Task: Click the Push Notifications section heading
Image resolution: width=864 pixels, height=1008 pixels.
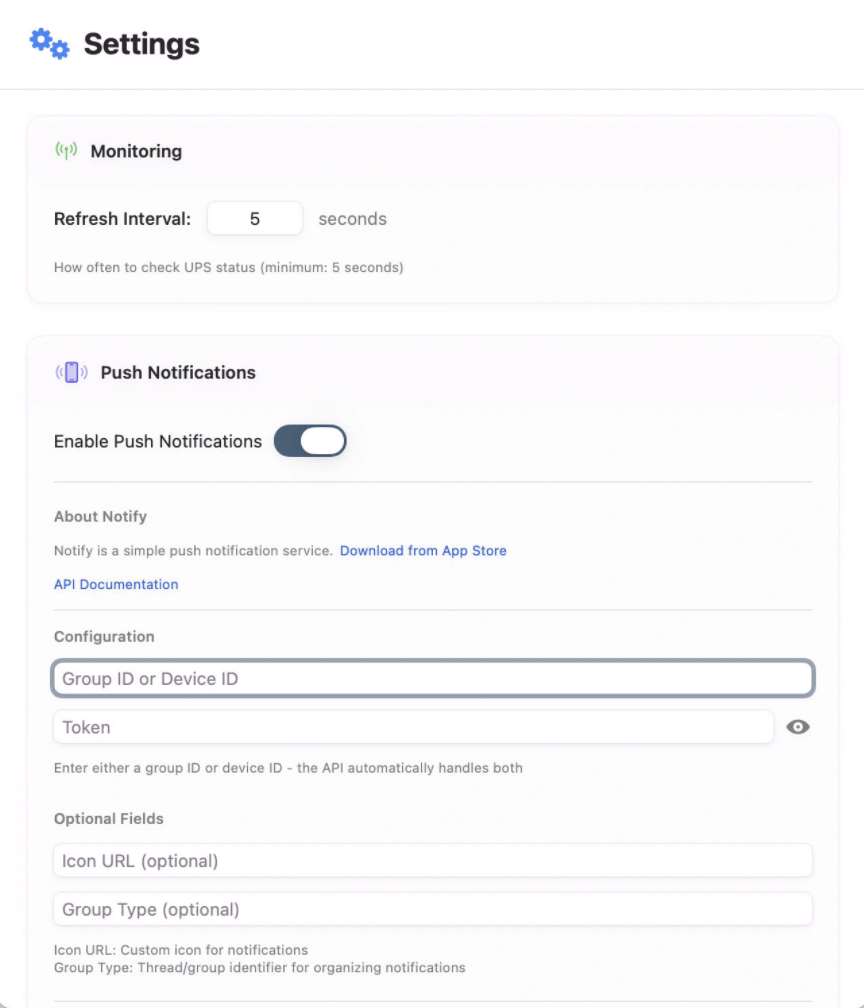Action: [x=178, y=373]
